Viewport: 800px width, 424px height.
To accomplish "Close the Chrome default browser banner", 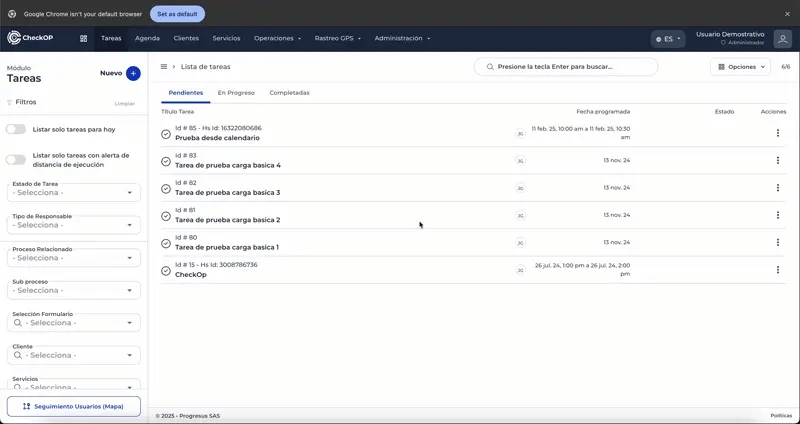I will pyautogui.click(x=787, y=14).
